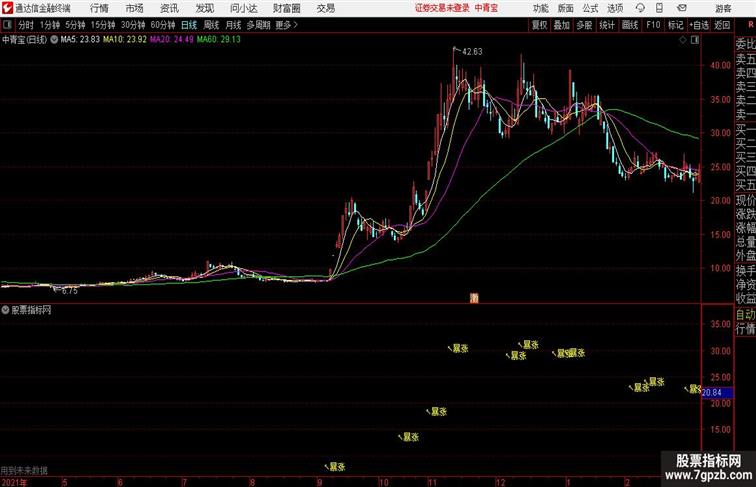
Task: Open the 功能 menu
Action: point(540,8)
